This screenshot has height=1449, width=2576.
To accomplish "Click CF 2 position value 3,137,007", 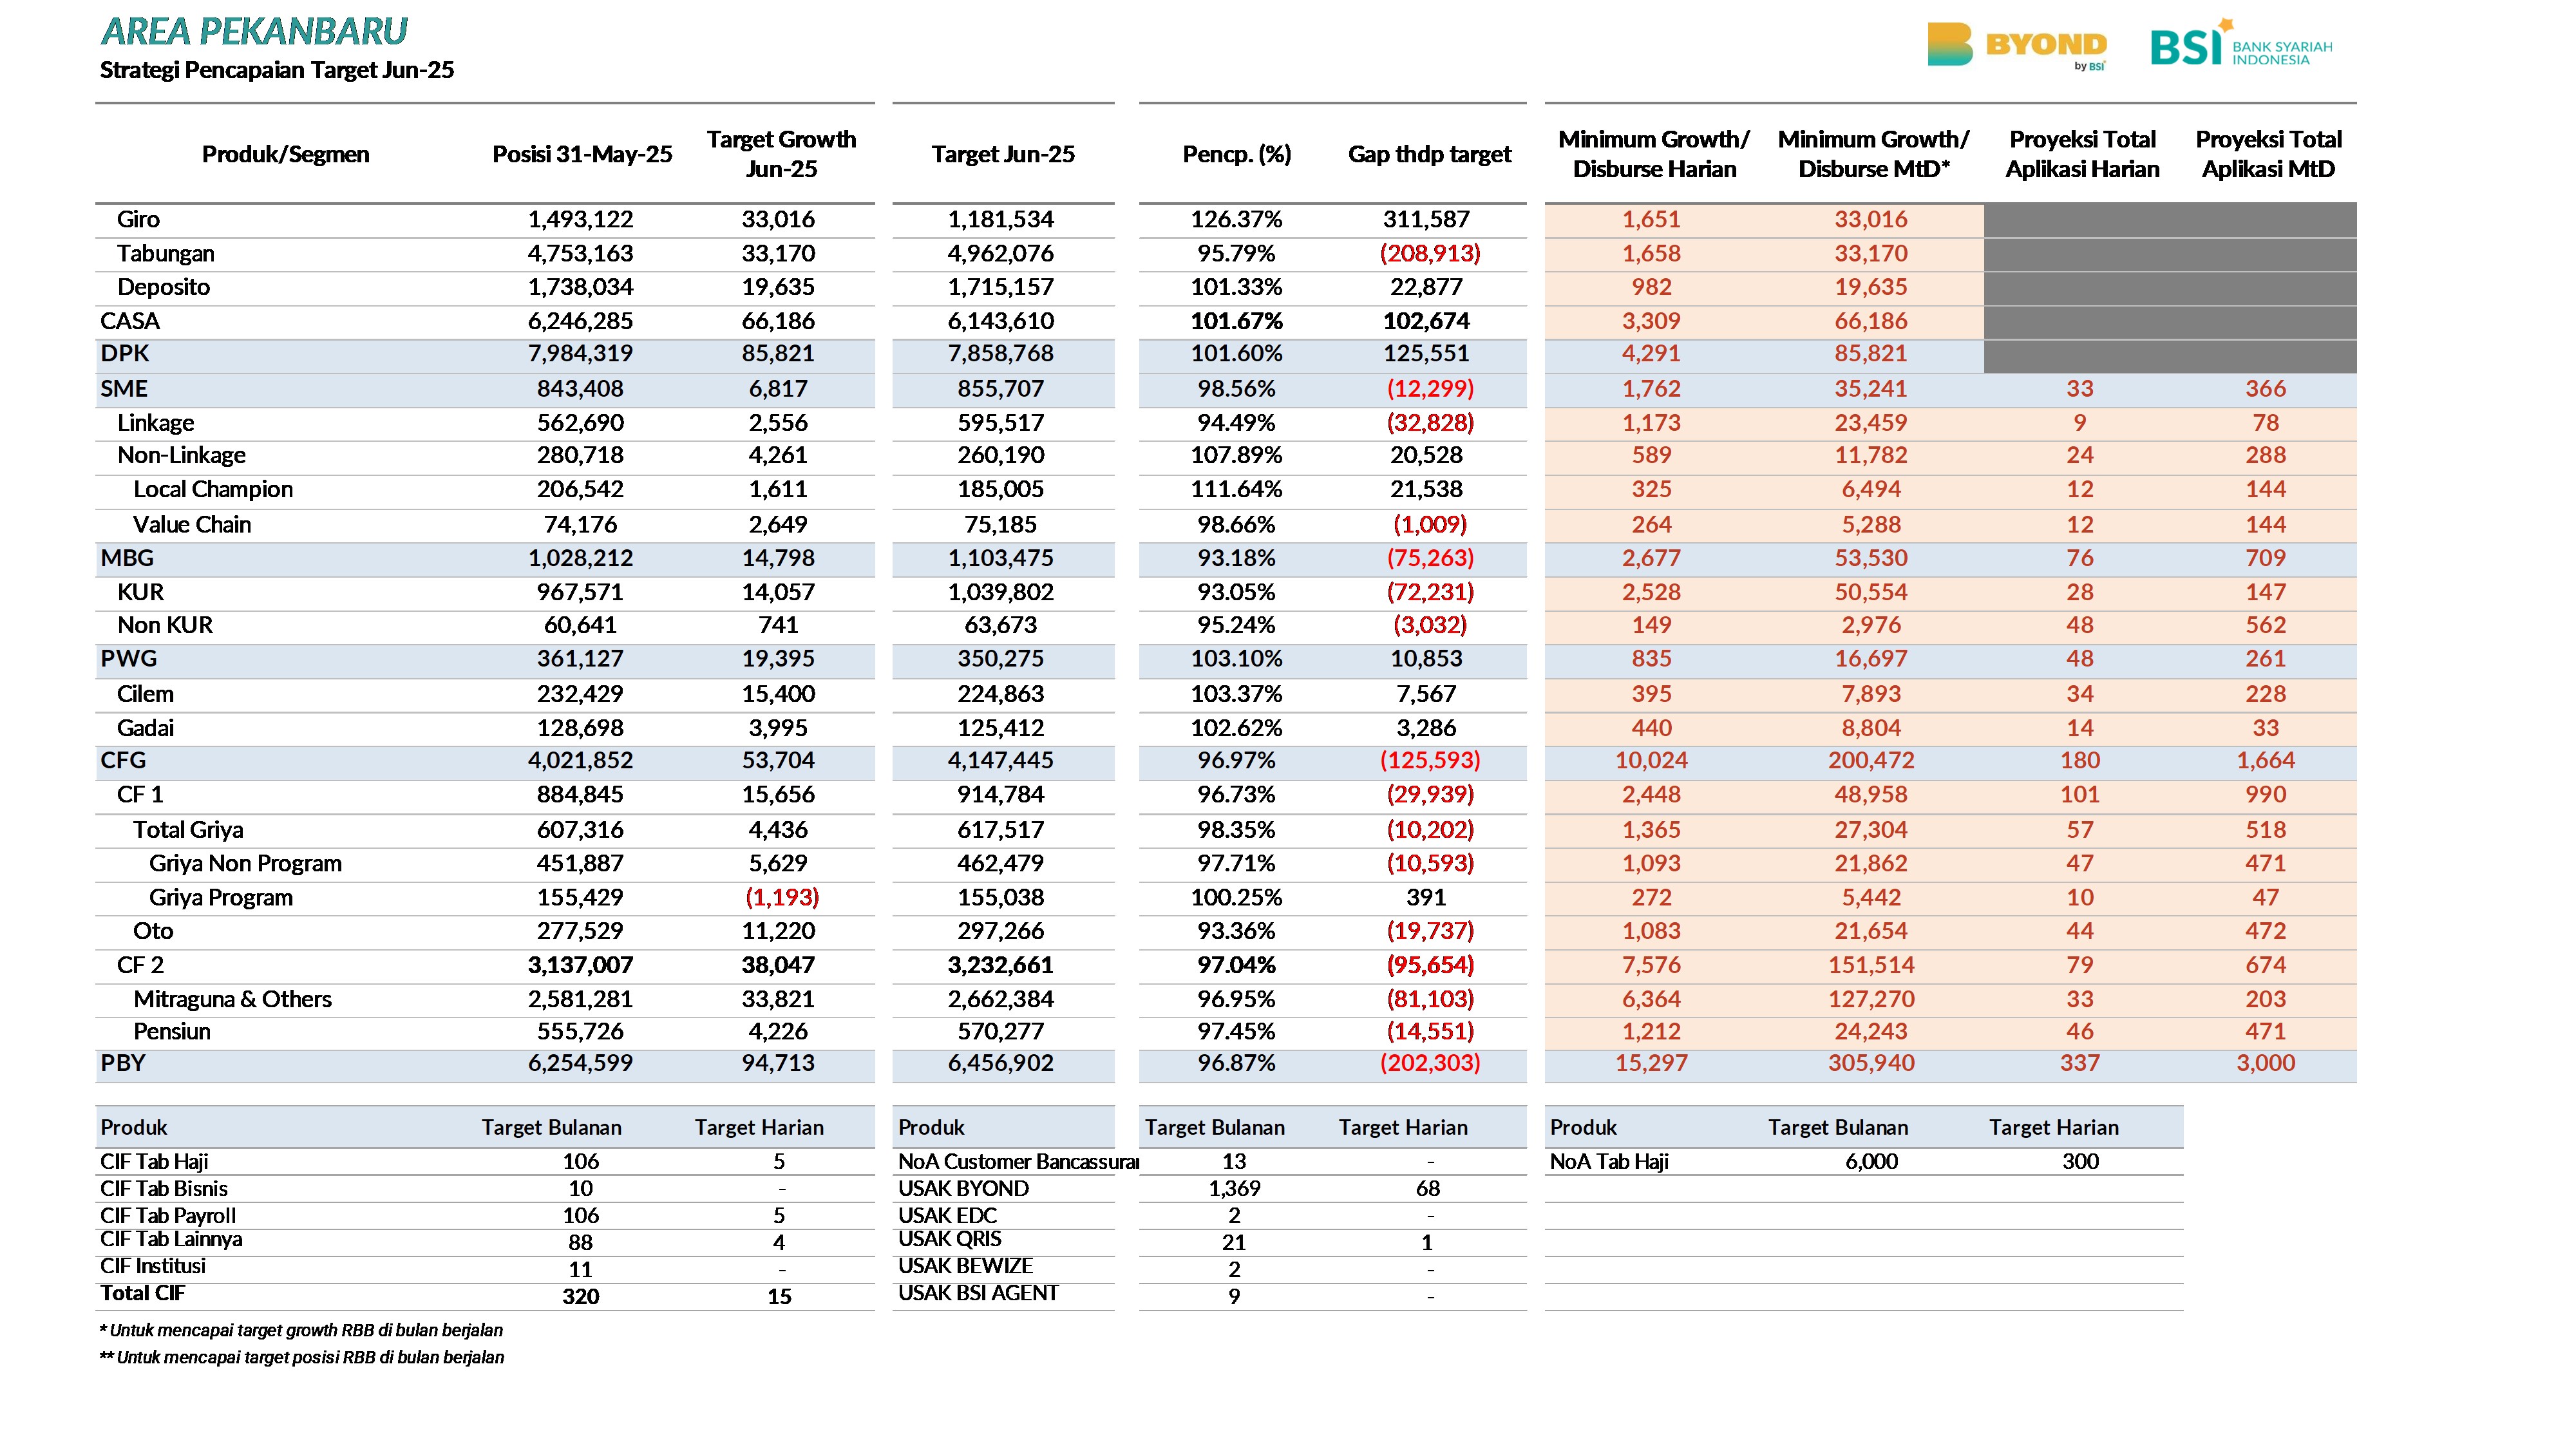I will (x=580, y=965).
